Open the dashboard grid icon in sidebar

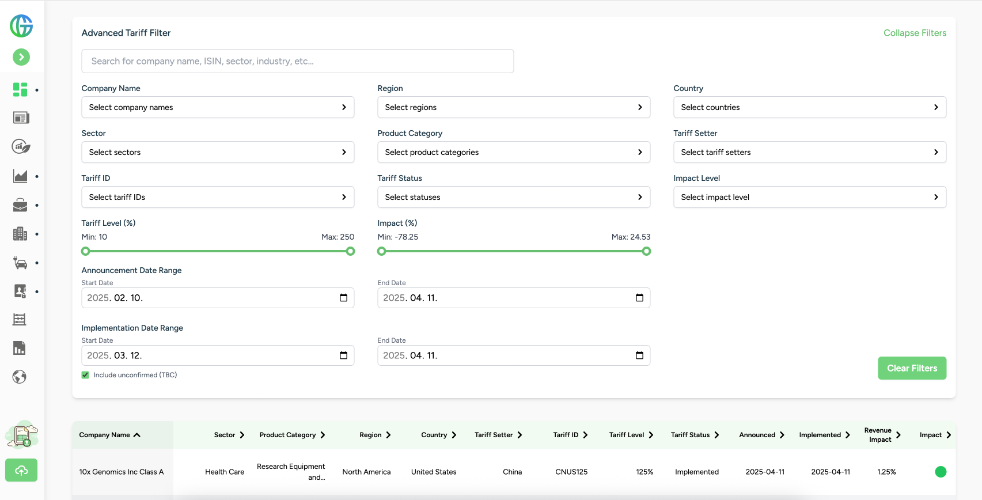20,89
